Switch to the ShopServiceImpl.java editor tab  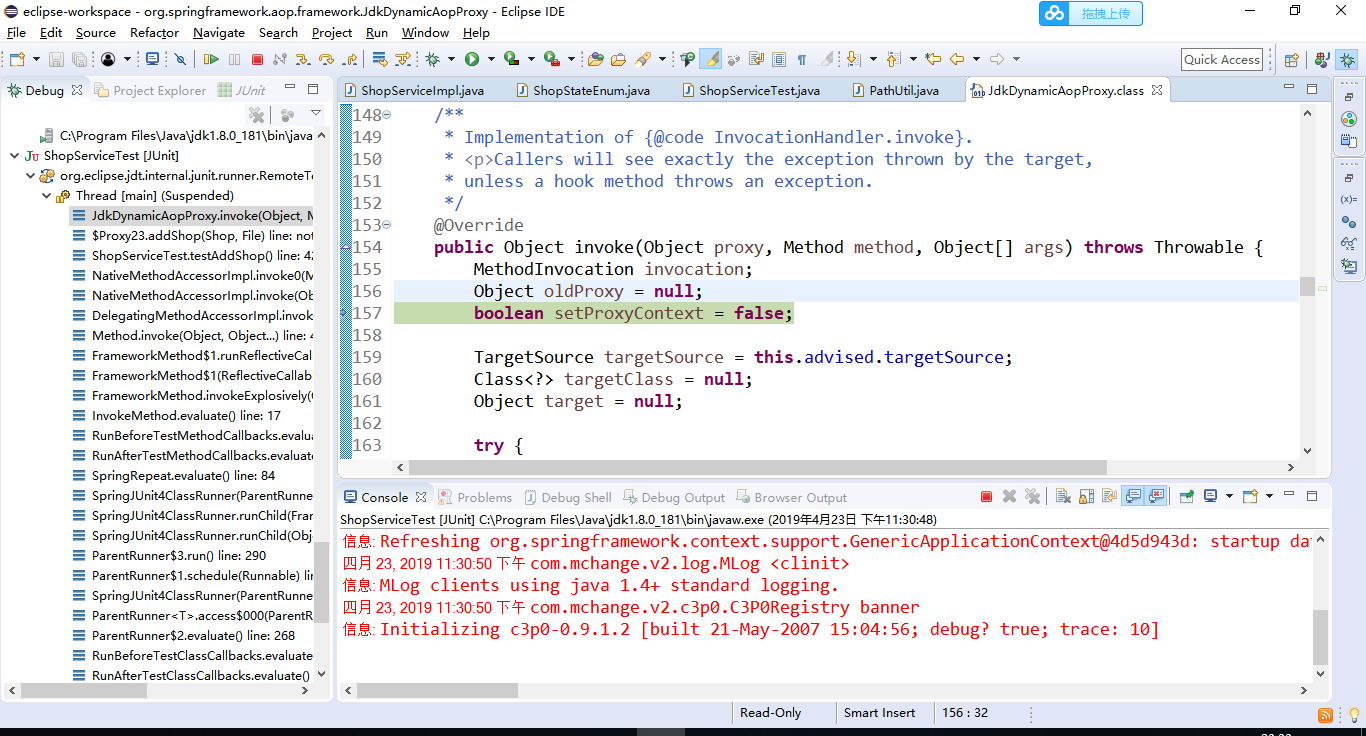(421, 90)
